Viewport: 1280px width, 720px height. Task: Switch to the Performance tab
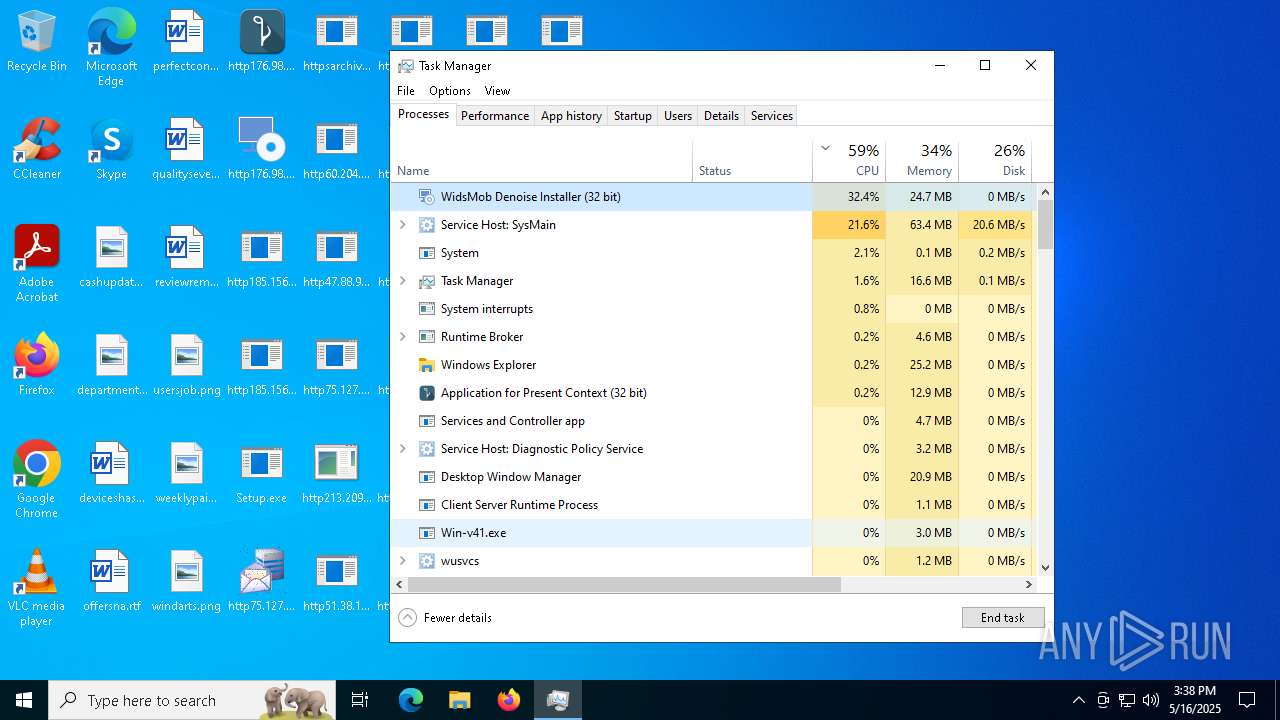495,116
